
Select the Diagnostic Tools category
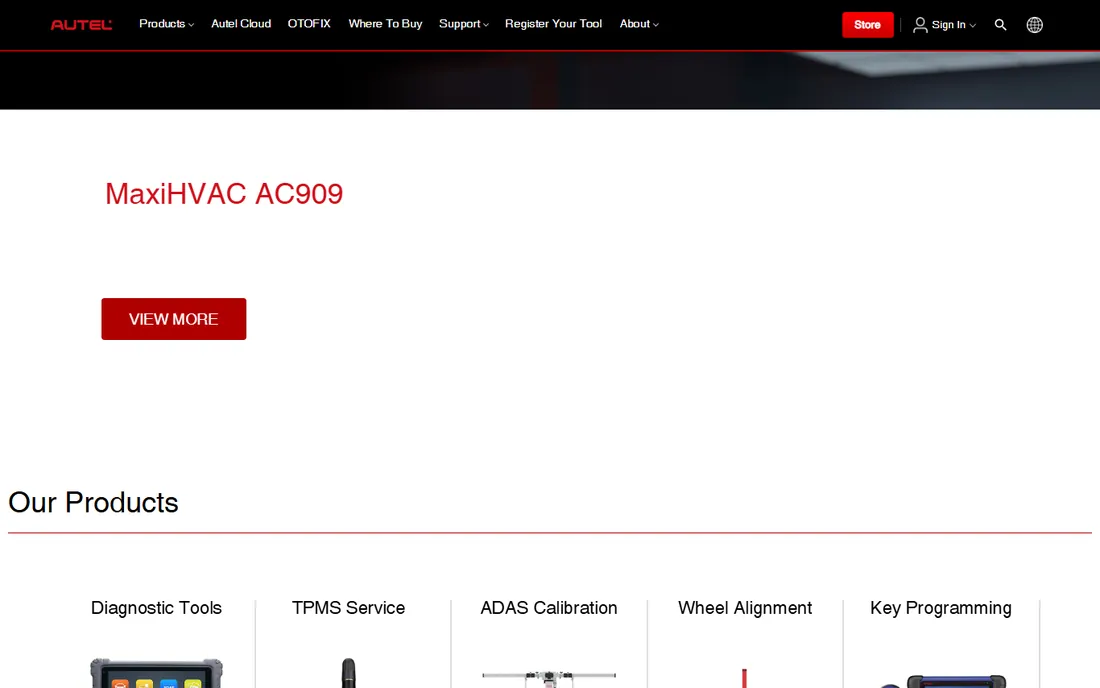click(156, 608)
